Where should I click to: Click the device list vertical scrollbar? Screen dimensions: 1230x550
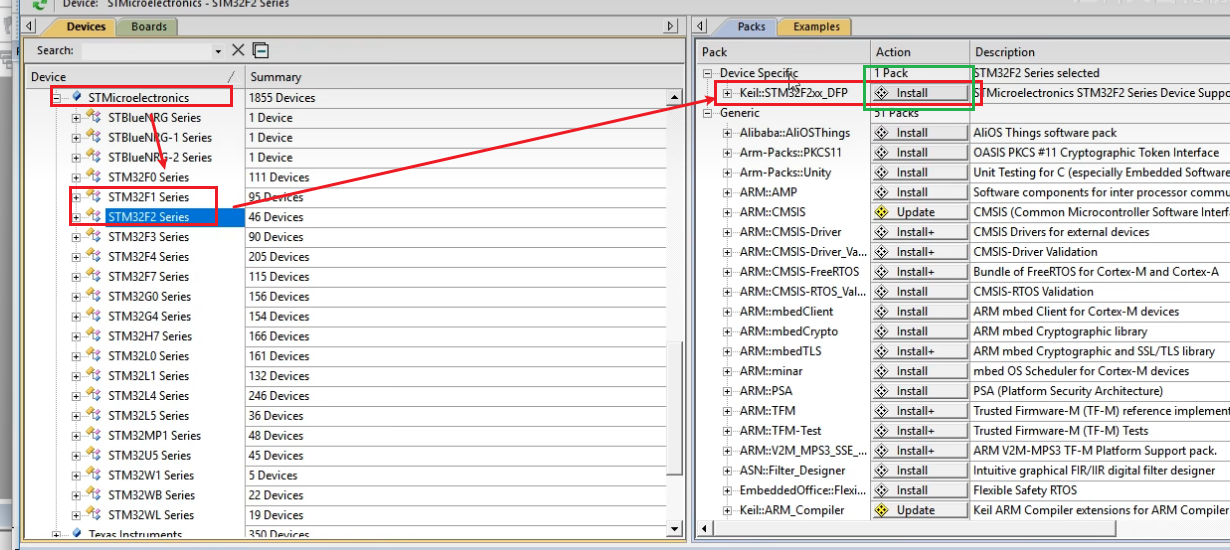tap(676, 407)
